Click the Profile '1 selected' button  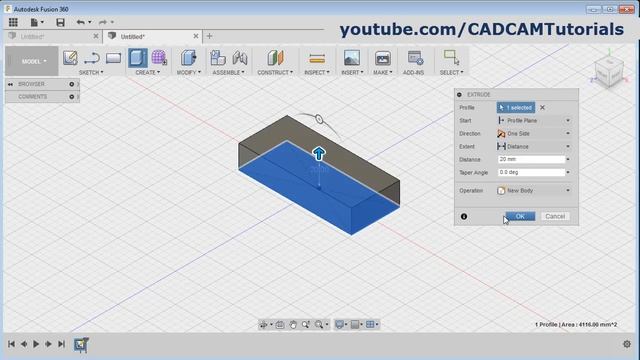[x=516, y=107]
